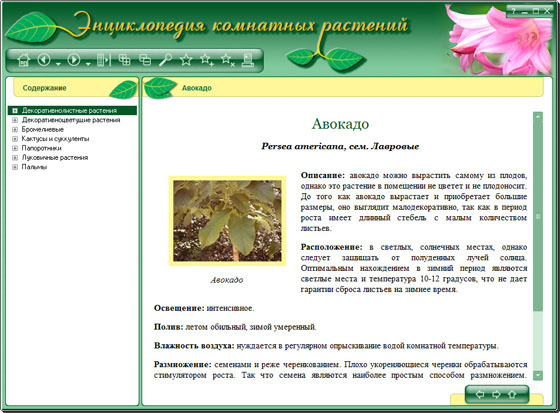Click the help question mark button
This screenshot has width=560, height=413.
[513, 11]
